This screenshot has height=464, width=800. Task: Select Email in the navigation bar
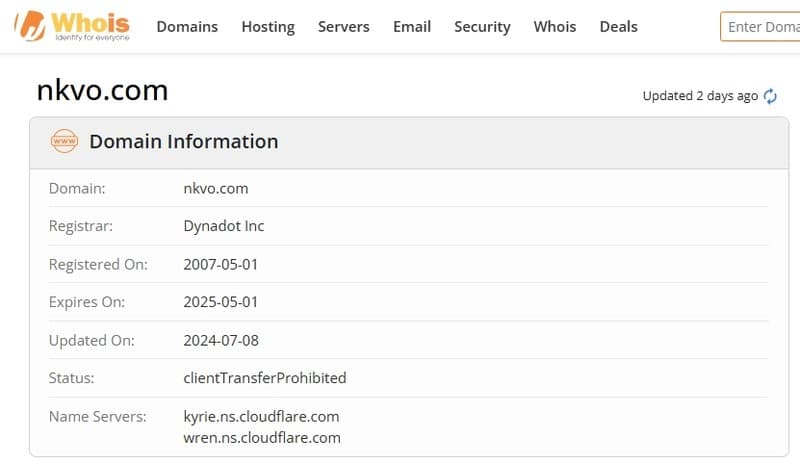point(412,27)
